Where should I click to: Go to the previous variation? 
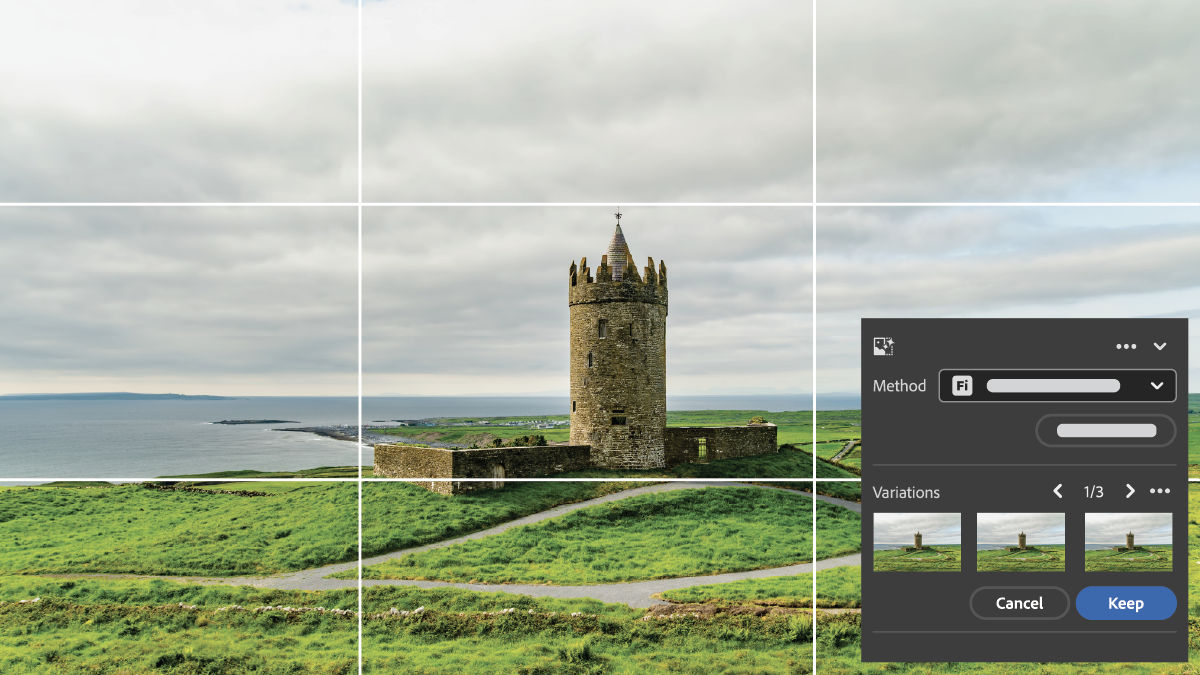click(1058, 491)
